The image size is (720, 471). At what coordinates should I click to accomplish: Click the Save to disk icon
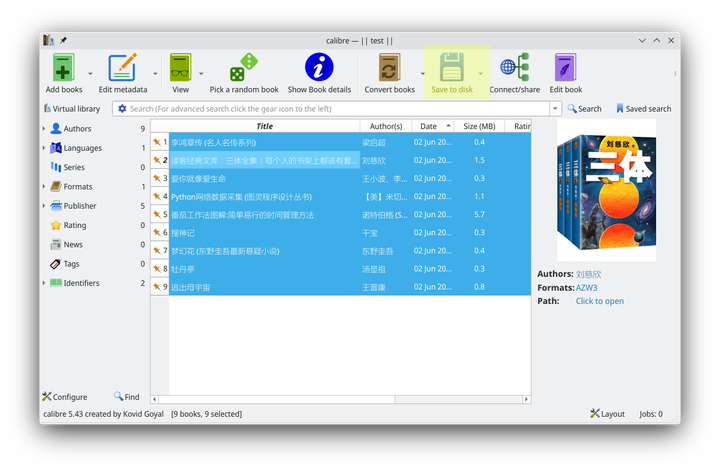pos(451,68)
